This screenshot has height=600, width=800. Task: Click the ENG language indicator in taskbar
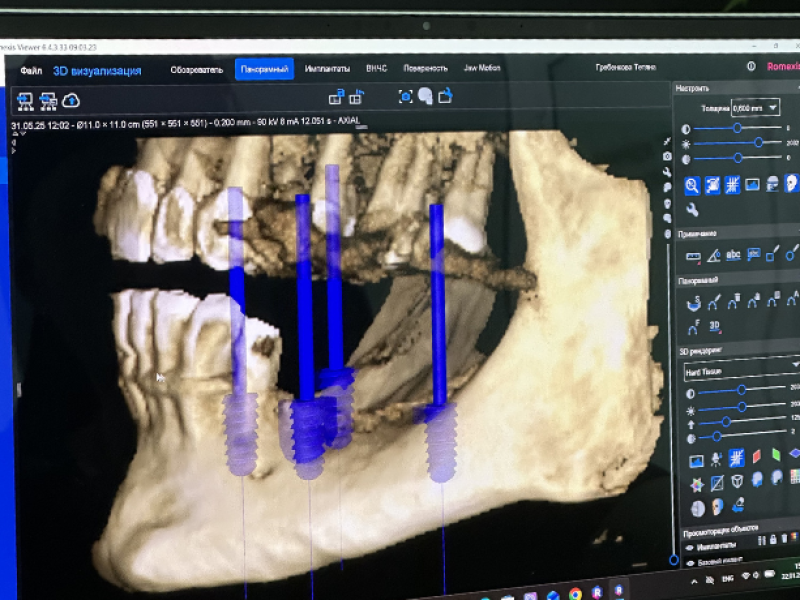[x=728, y=579]
